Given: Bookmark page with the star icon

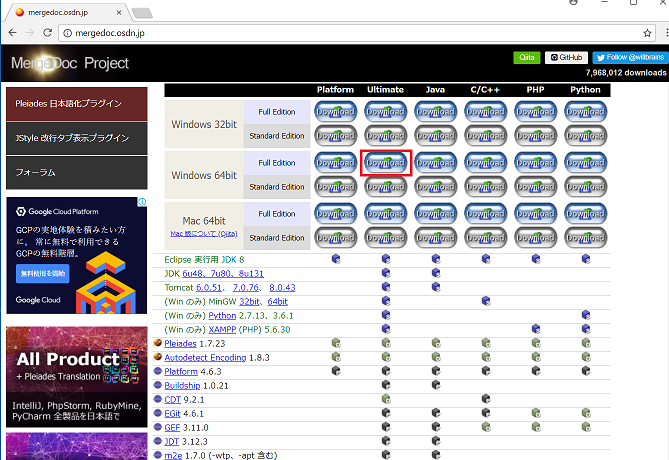Looking at the screenshot, I should (647, 33).
